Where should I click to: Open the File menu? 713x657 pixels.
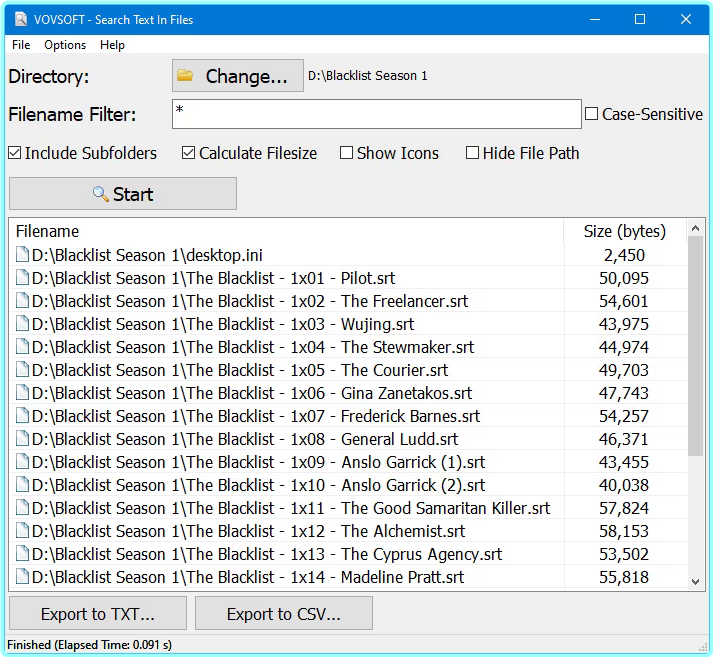coord(21,45)
